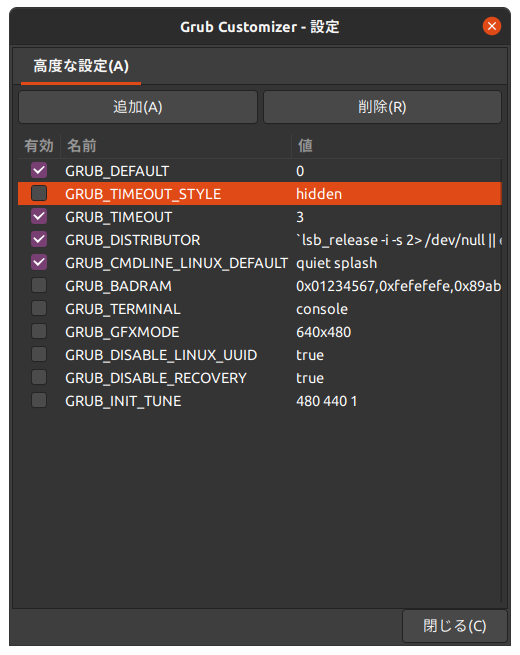The image size is (520, 655).
Task: Select the GRUB_CMDLINE_LINUX_DEFAULT name cell
Action: click(x=176, y=263)
